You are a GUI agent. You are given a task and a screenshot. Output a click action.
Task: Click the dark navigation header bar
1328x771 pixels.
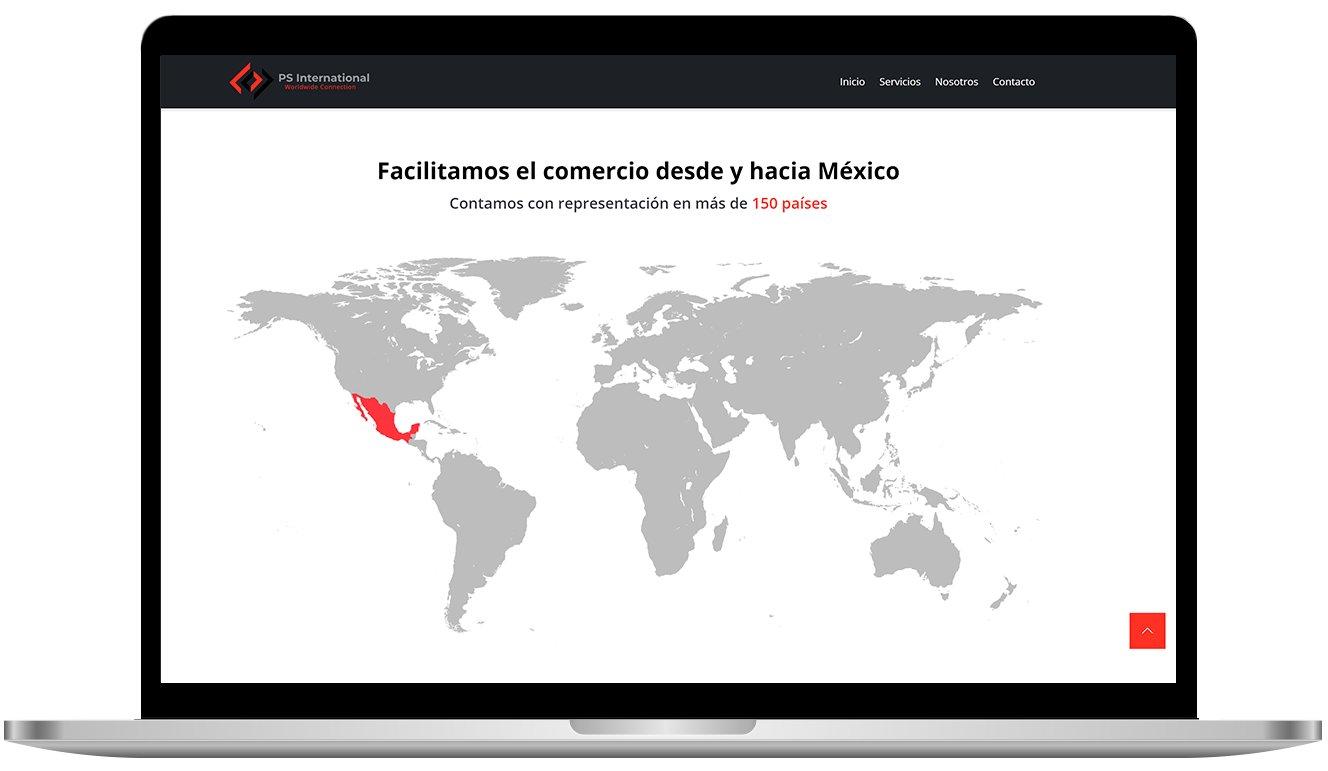click(x=600, y=82)
